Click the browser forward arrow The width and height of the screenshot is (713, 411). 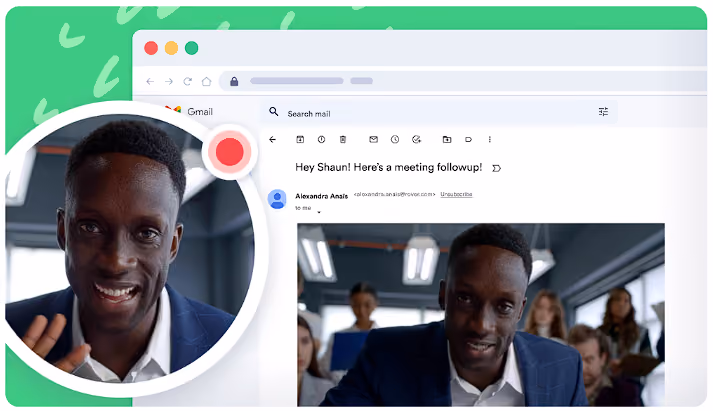pyautogui.click(x=169, y=81)
